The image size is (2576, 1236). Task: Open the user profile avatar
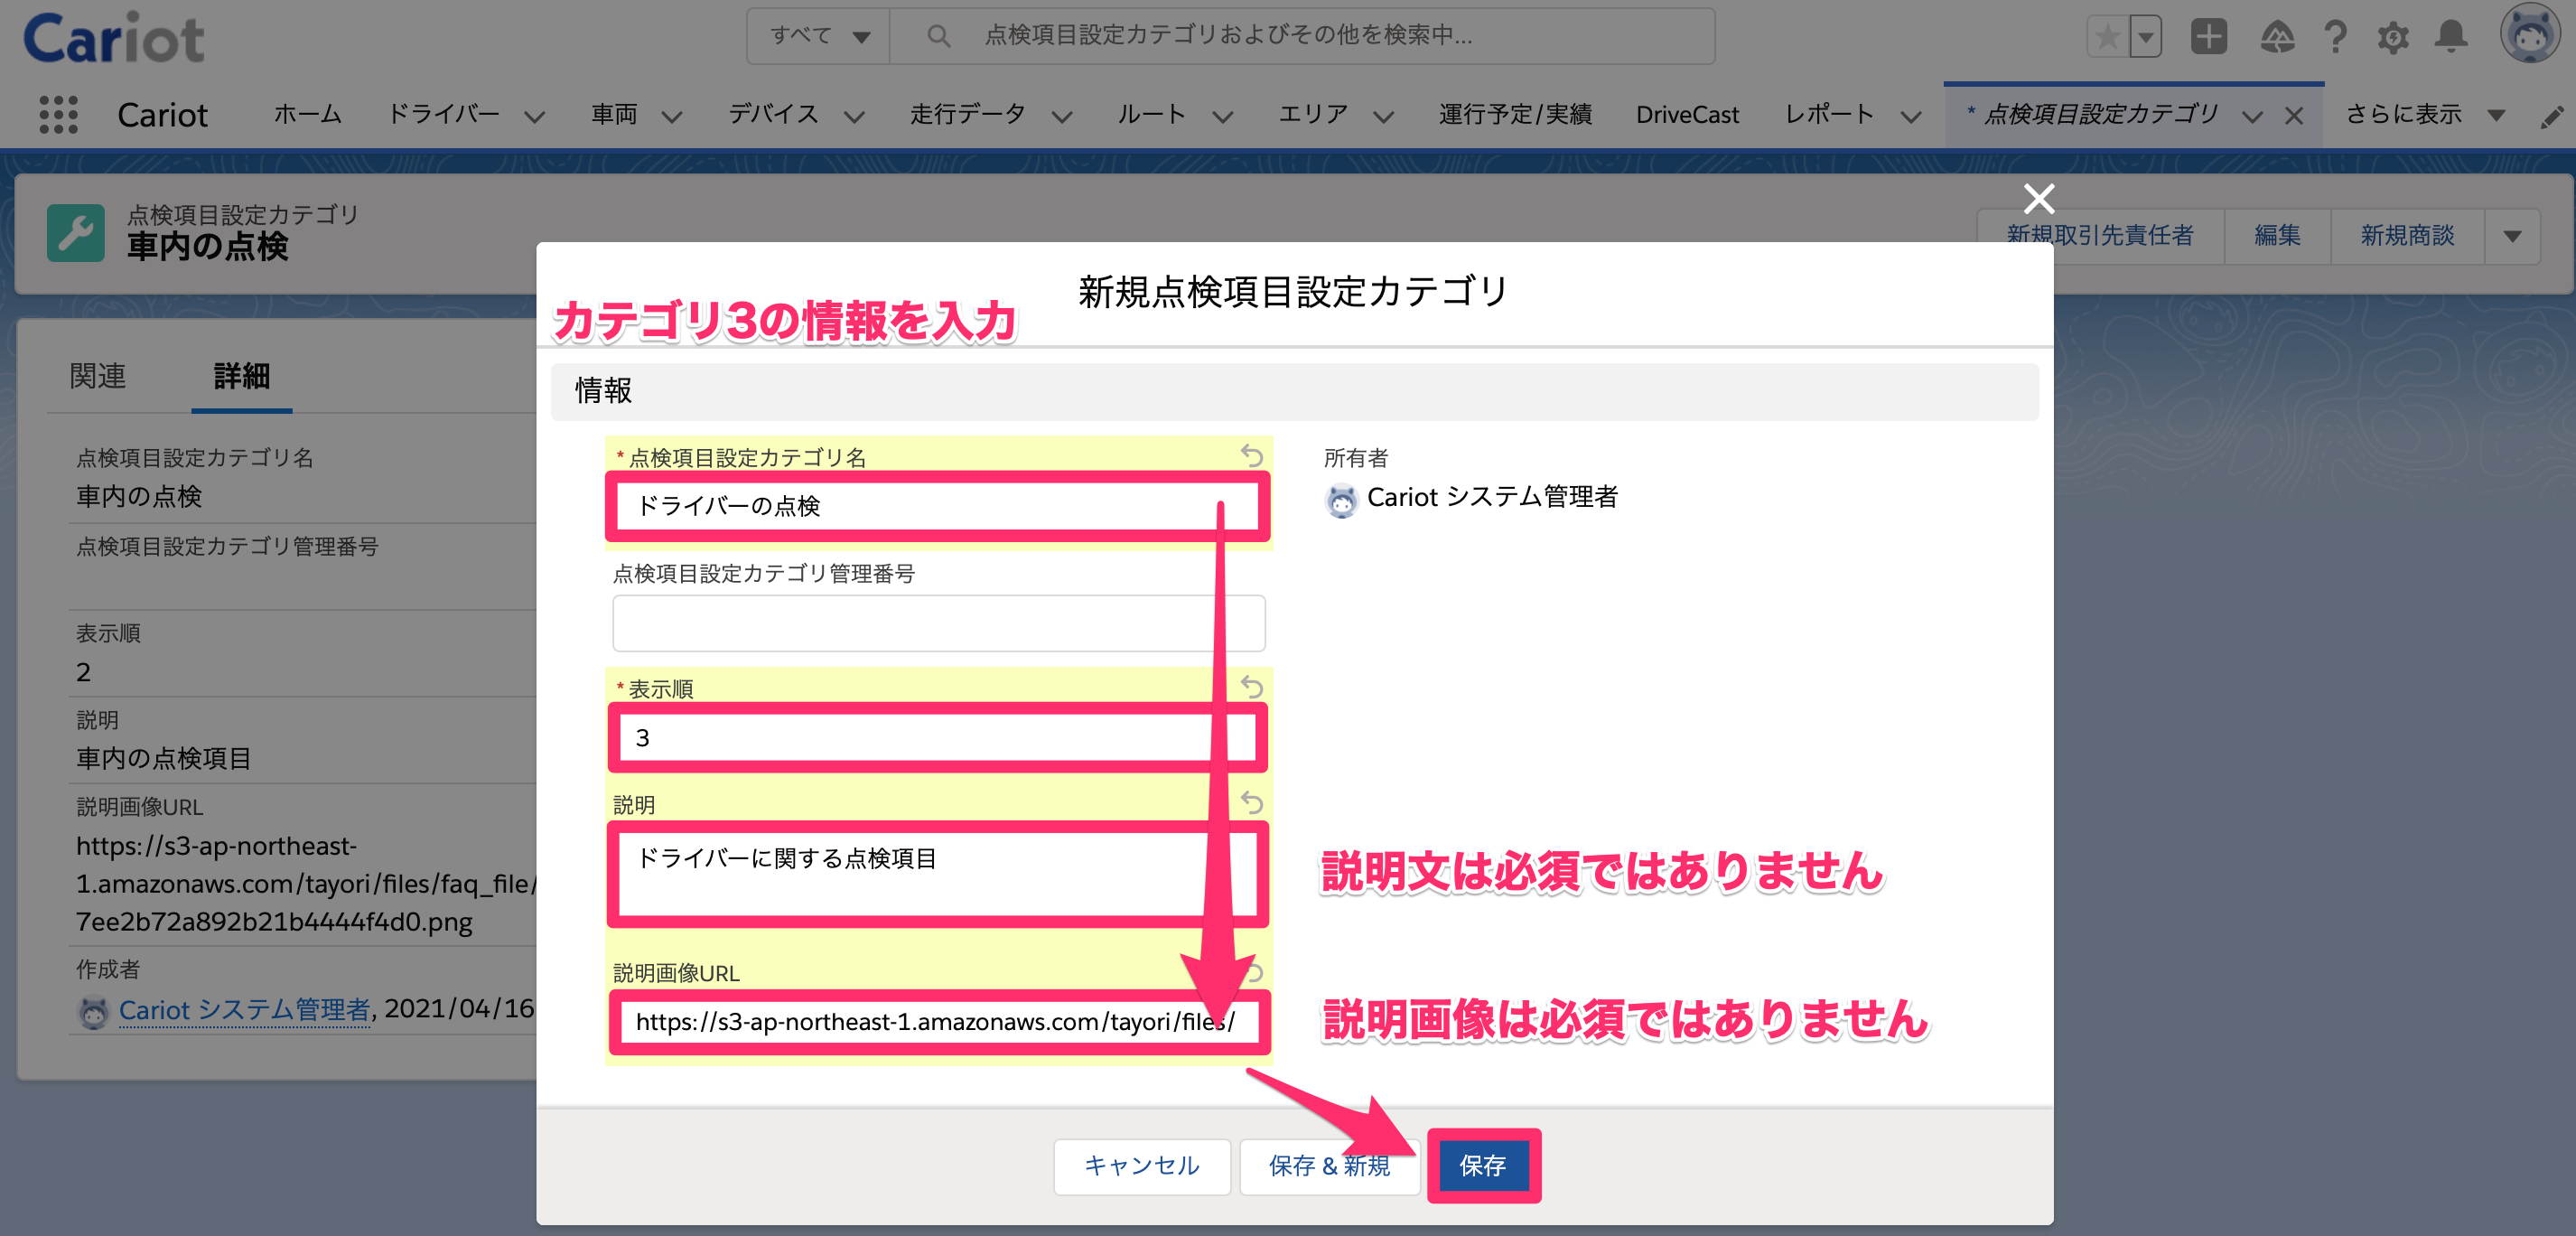coord(2529,34)
